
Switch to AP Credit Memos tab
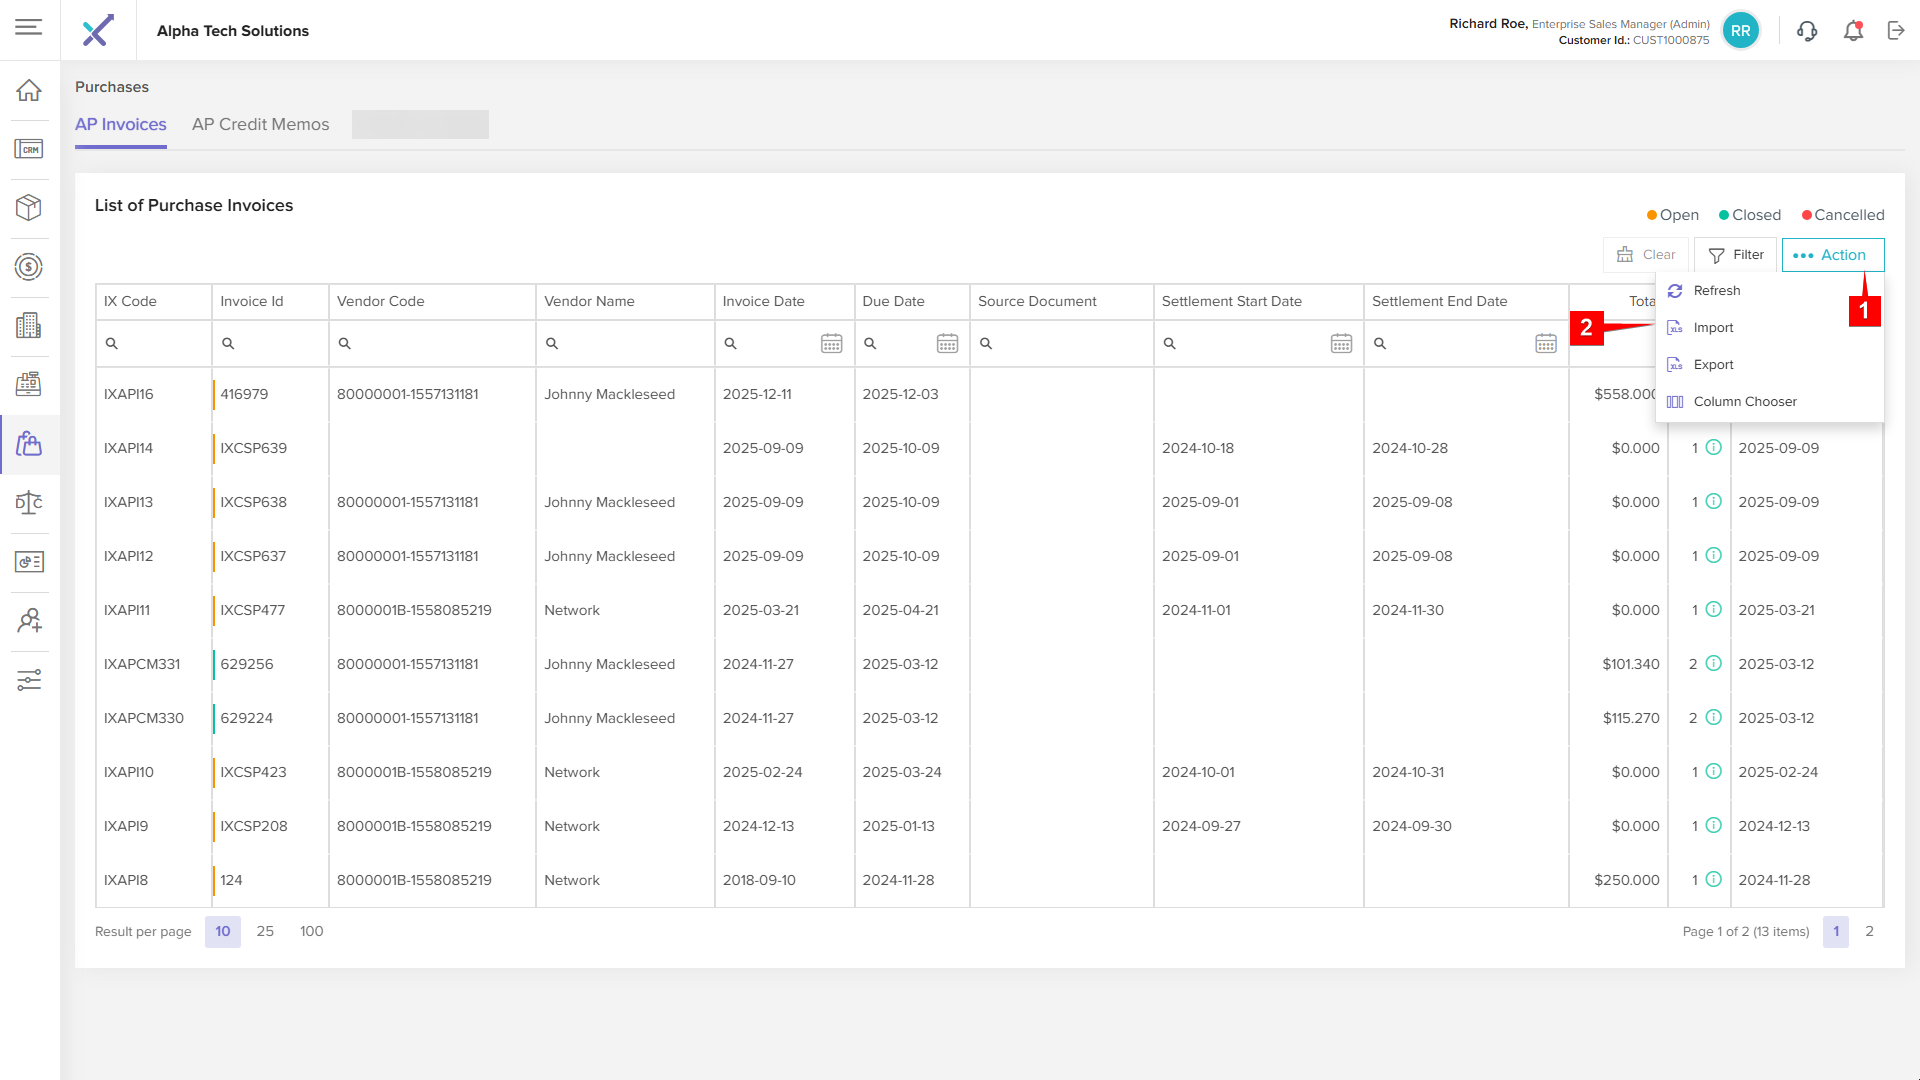pos(260,125)
